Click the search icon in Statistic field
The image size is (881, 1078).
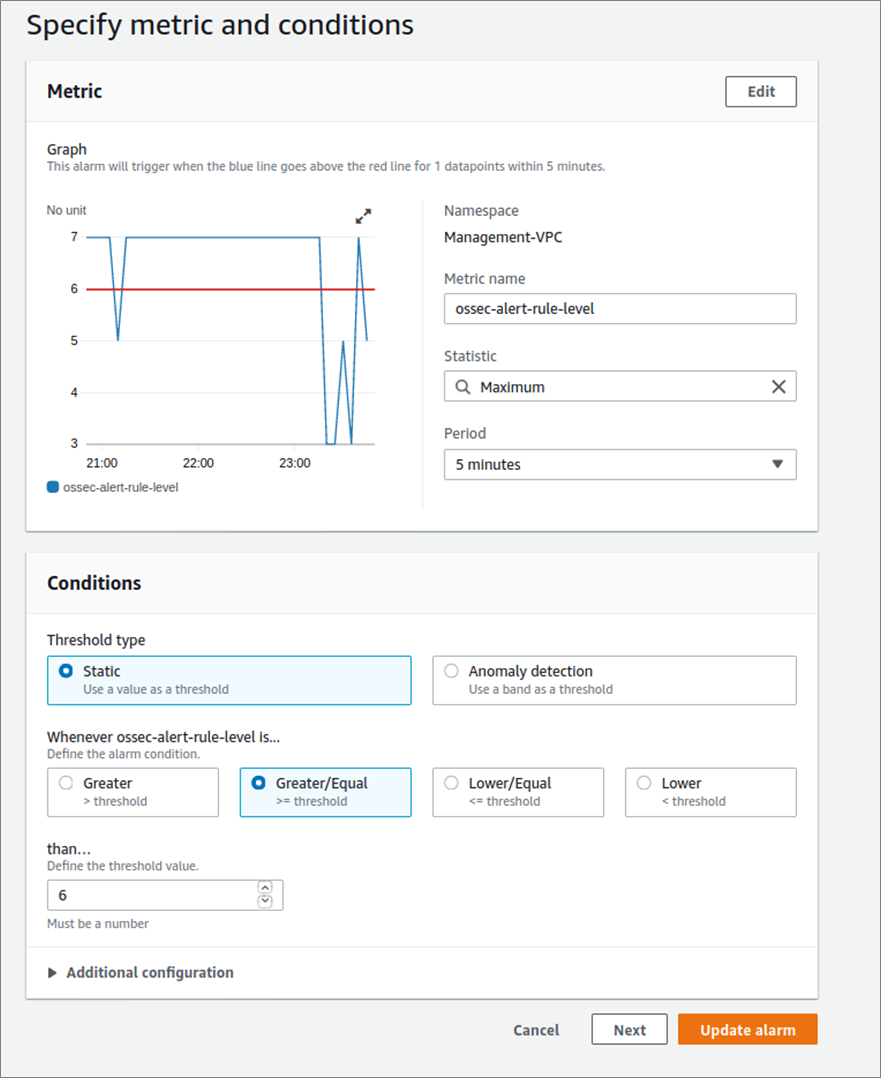click(x=463, y=387)
